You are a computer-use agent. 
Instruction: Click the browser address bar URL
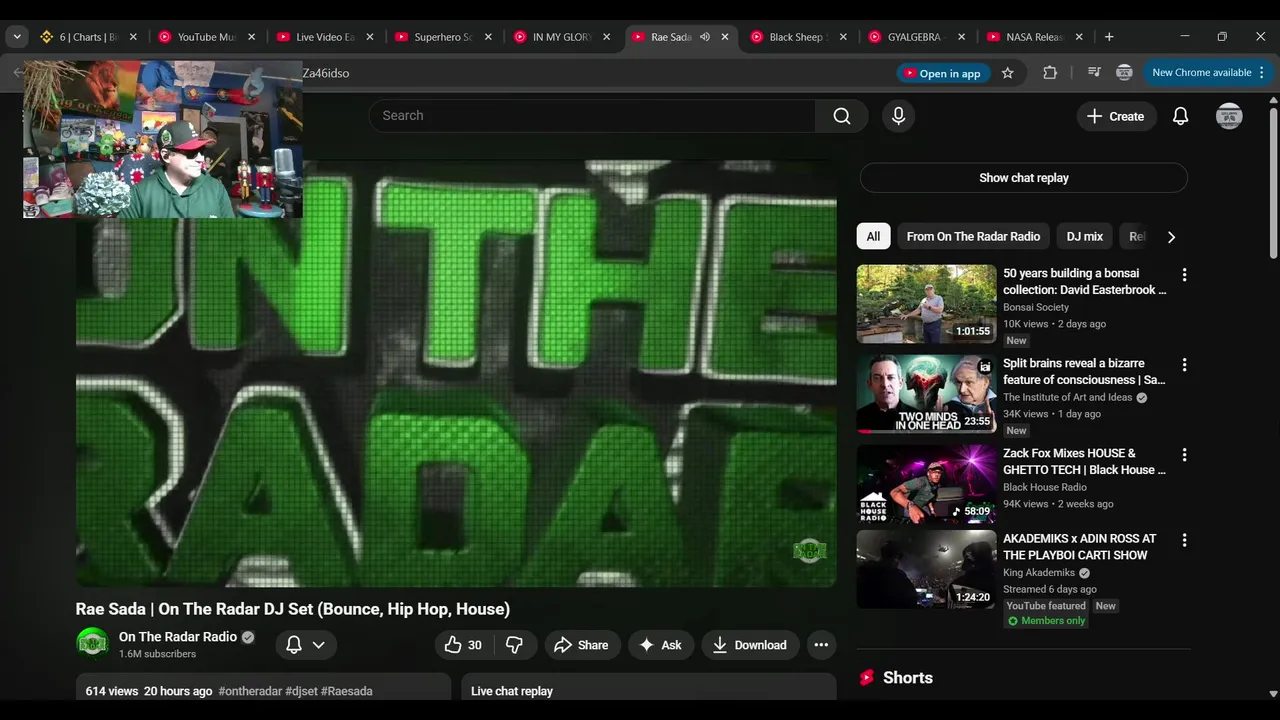[x=326, y=73]
